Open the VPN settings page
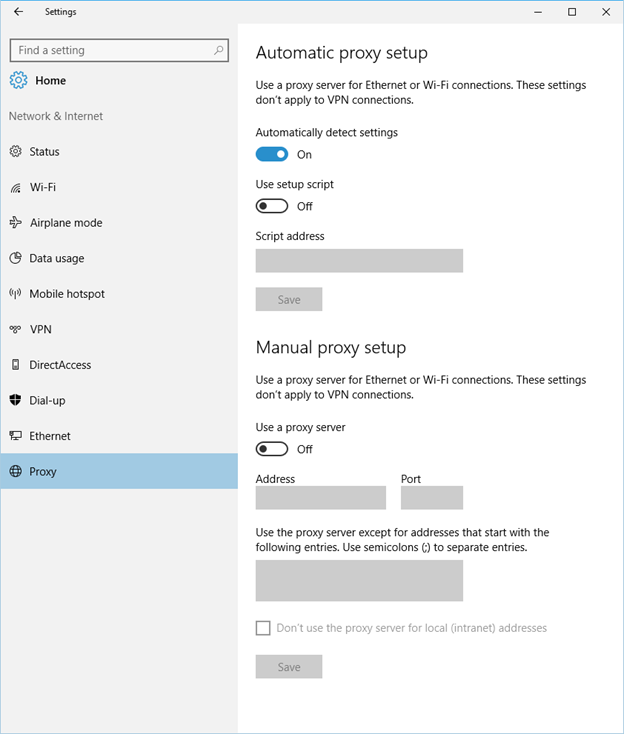Viewport: 624px width, 734px height. click(40, 329)
